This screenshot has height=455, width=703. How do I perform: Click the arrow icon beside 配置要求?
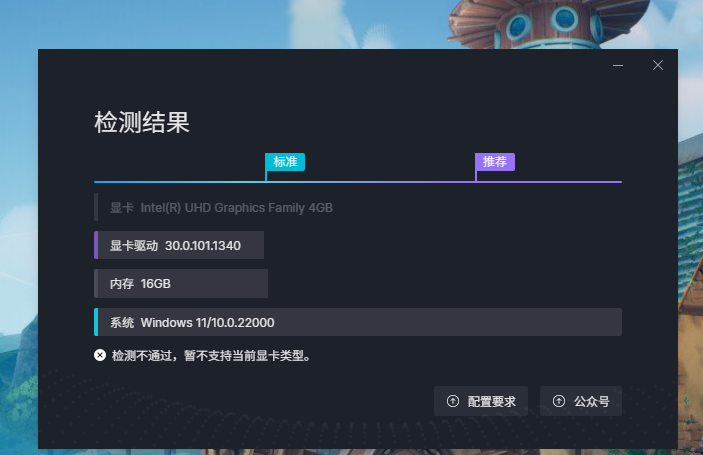pyautogui.click(x=453, y=401)
